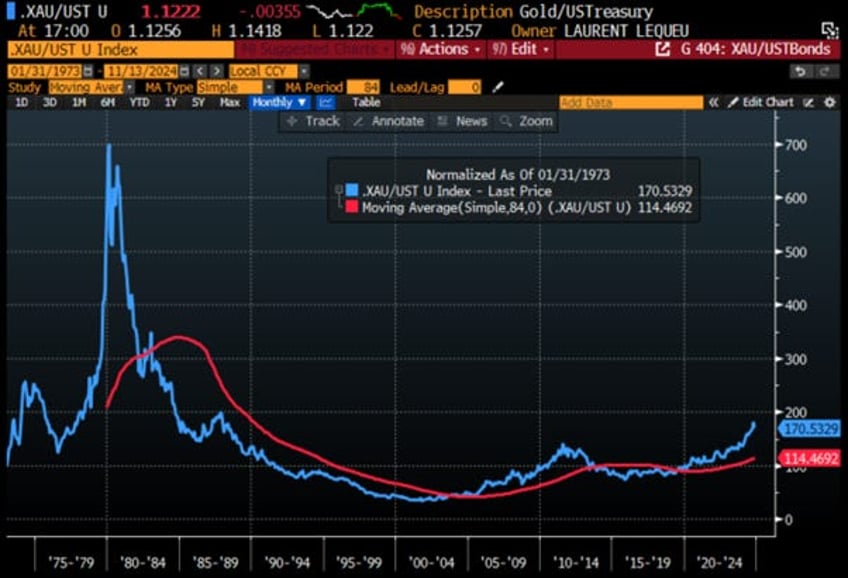Click the line chart view icon
848x578 pixels.
[326, 102]
